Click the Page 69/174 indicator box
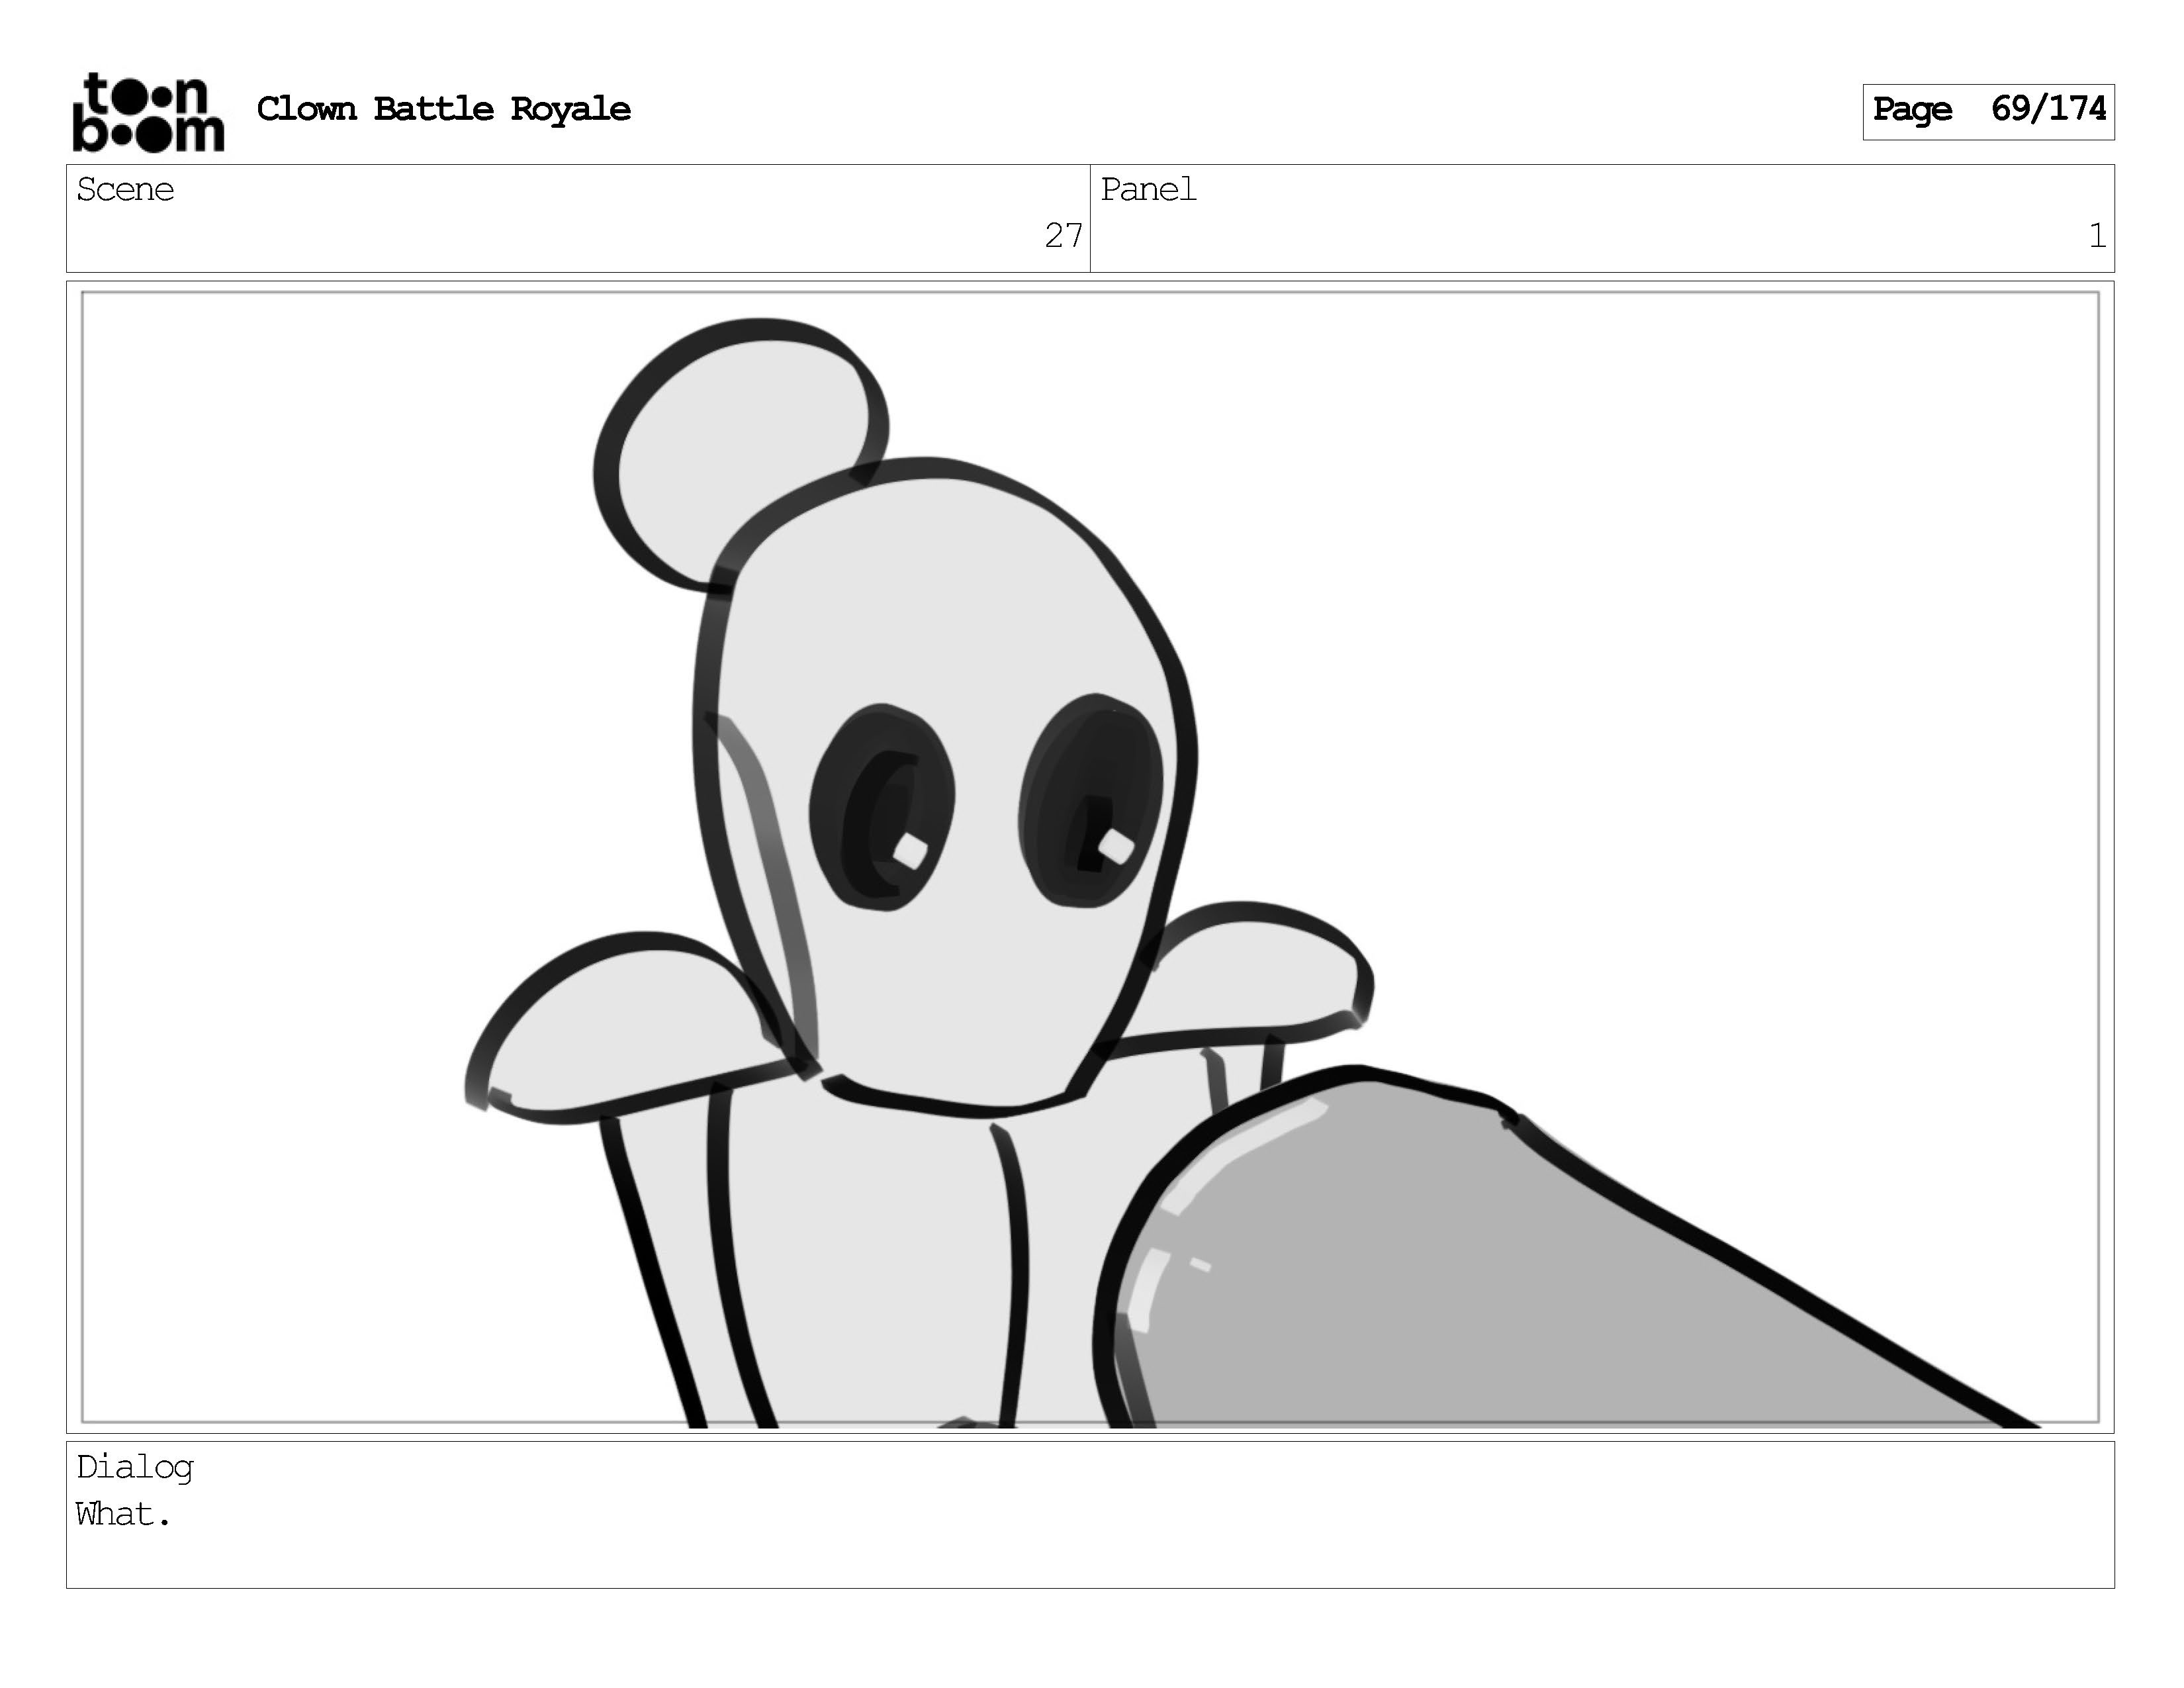This screenshot has height=1688, width=2184. (1987, 110)
